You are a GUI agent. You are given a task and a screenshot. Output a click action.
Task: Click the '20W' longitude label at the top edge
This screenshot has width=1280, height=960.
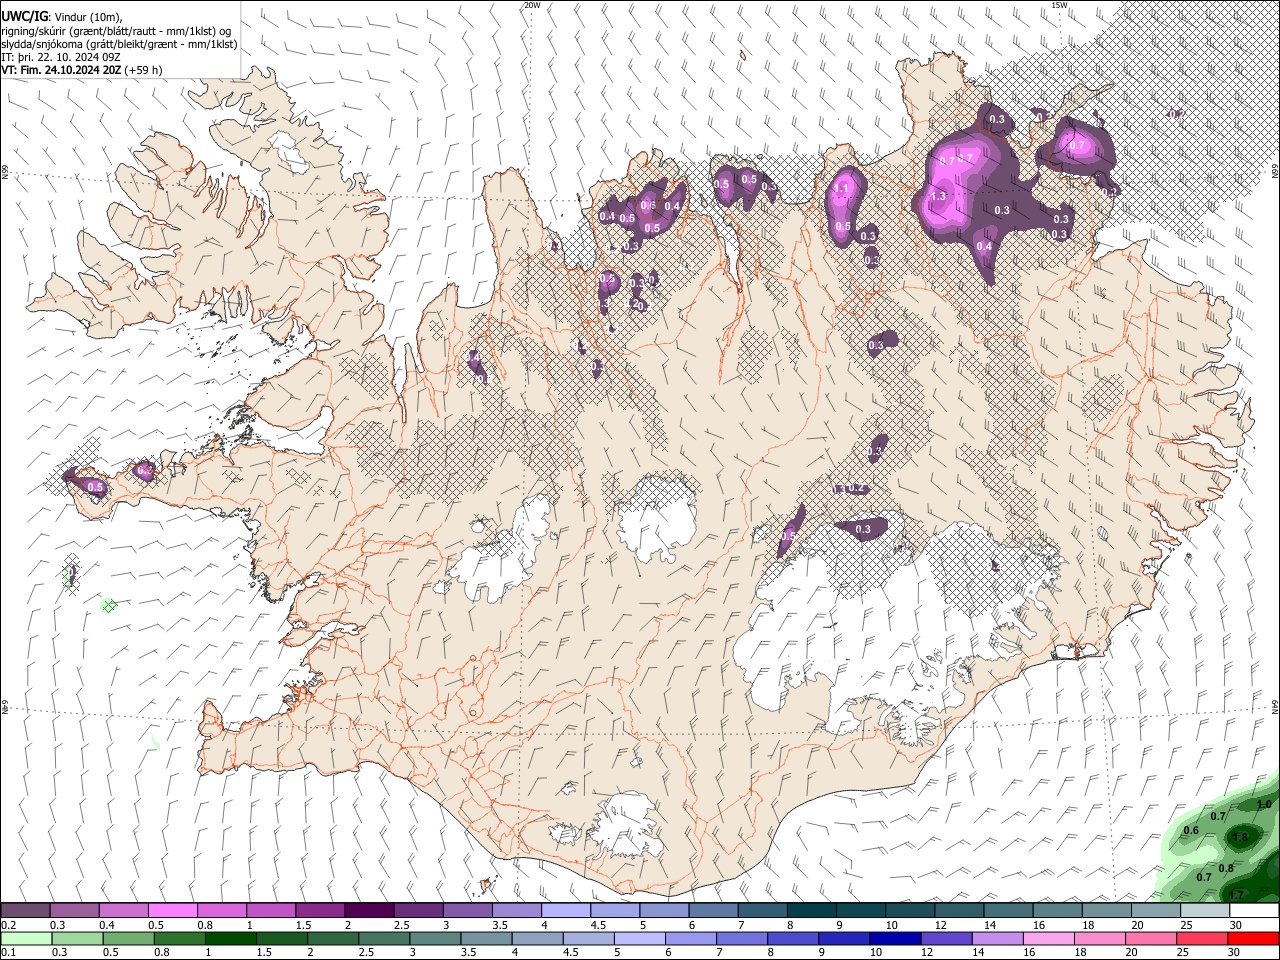pos(532,5)
